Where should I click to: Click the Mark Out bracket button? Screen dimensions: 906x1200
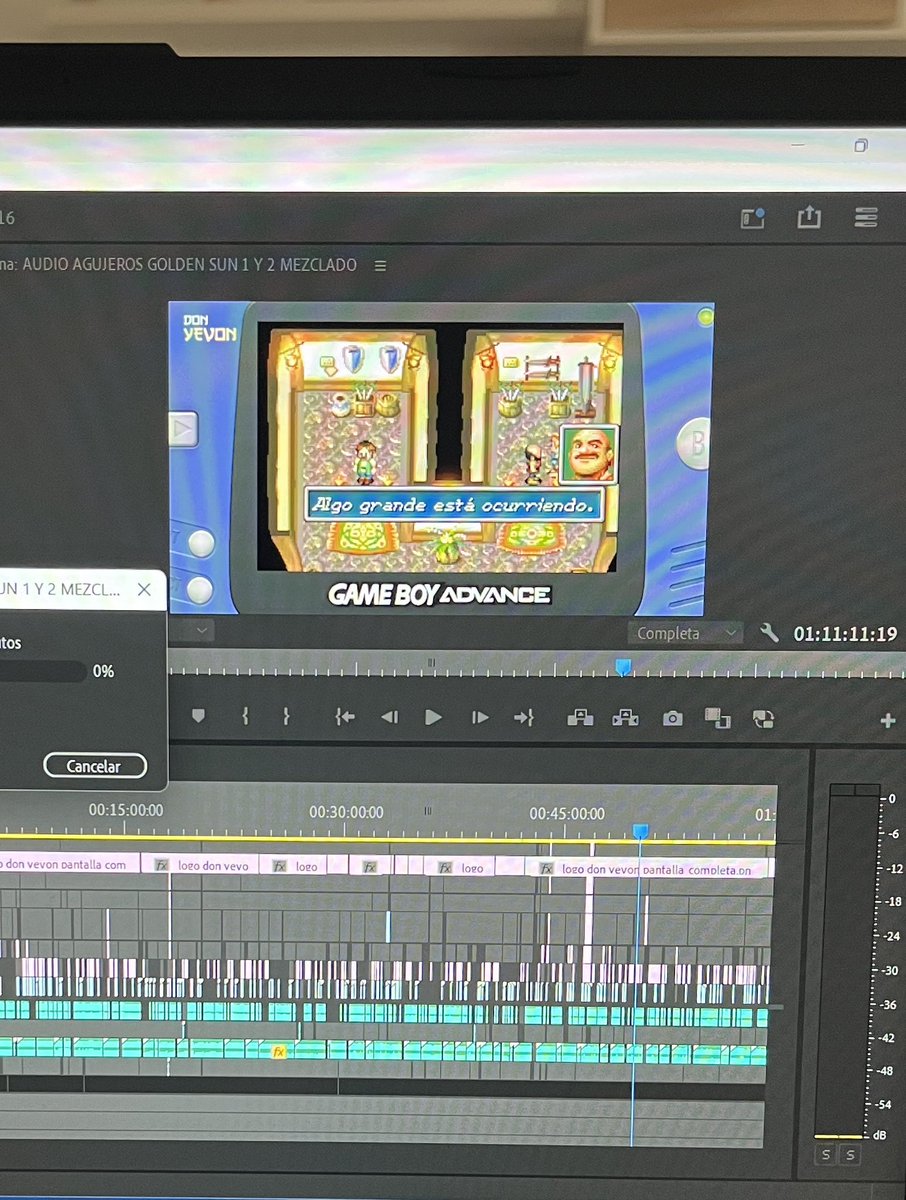[286, 716]
